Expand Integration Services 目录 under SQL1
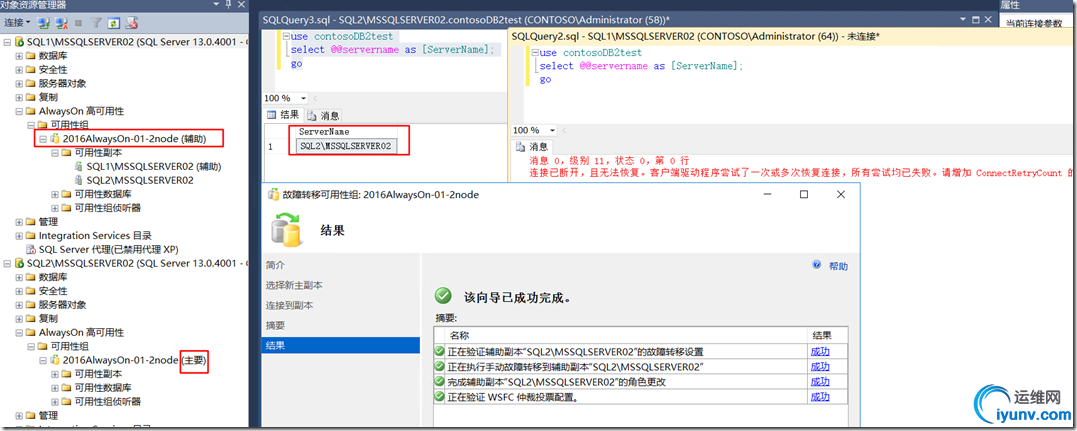The image size is (1077, 431). click(19, 236)
